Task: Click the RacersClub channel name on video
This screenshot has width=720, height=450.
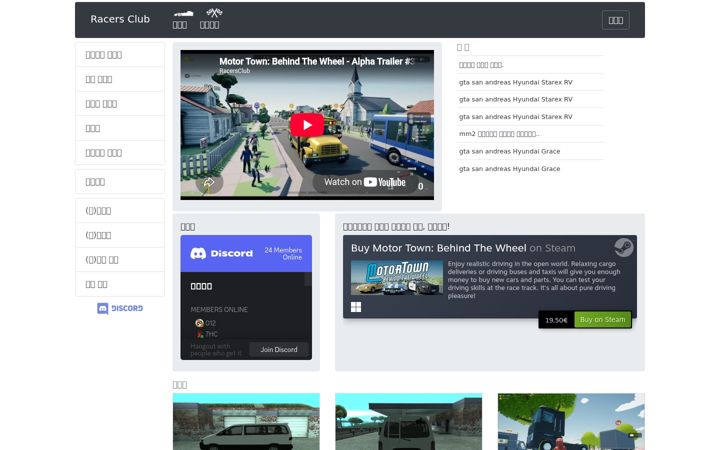Action: [235, 71]
